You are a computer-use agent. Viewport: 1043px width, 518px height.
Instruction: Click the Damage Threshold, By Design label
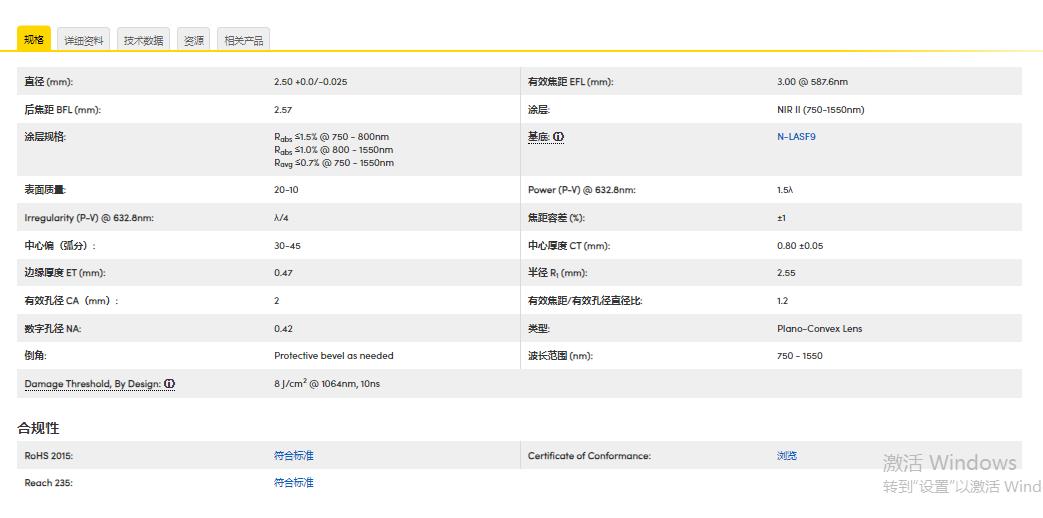point(92,384)
